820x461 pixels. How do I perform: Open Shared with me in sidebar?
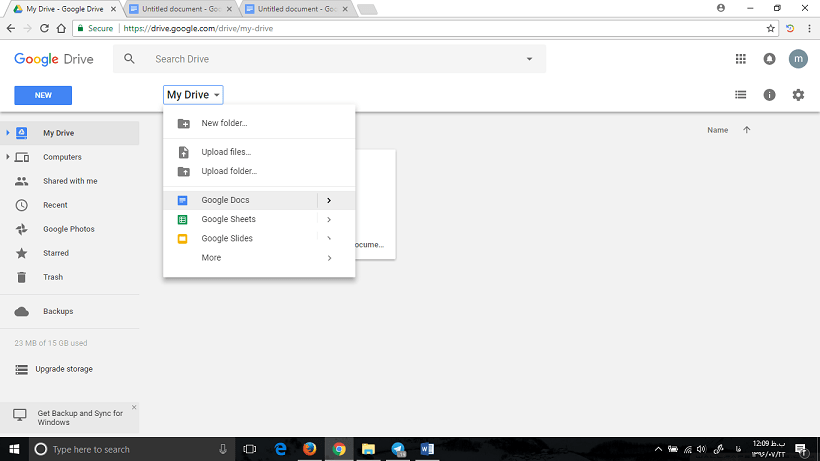pos(70,181)
